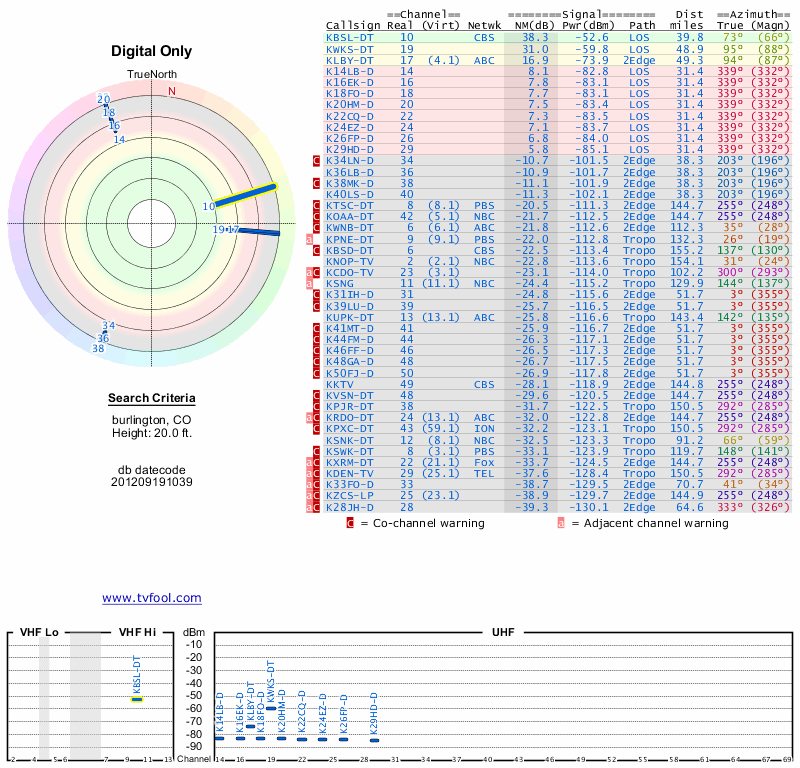Open the KUPK-DT callsign link
The image size is (800, 768).
tap(352, 317)
